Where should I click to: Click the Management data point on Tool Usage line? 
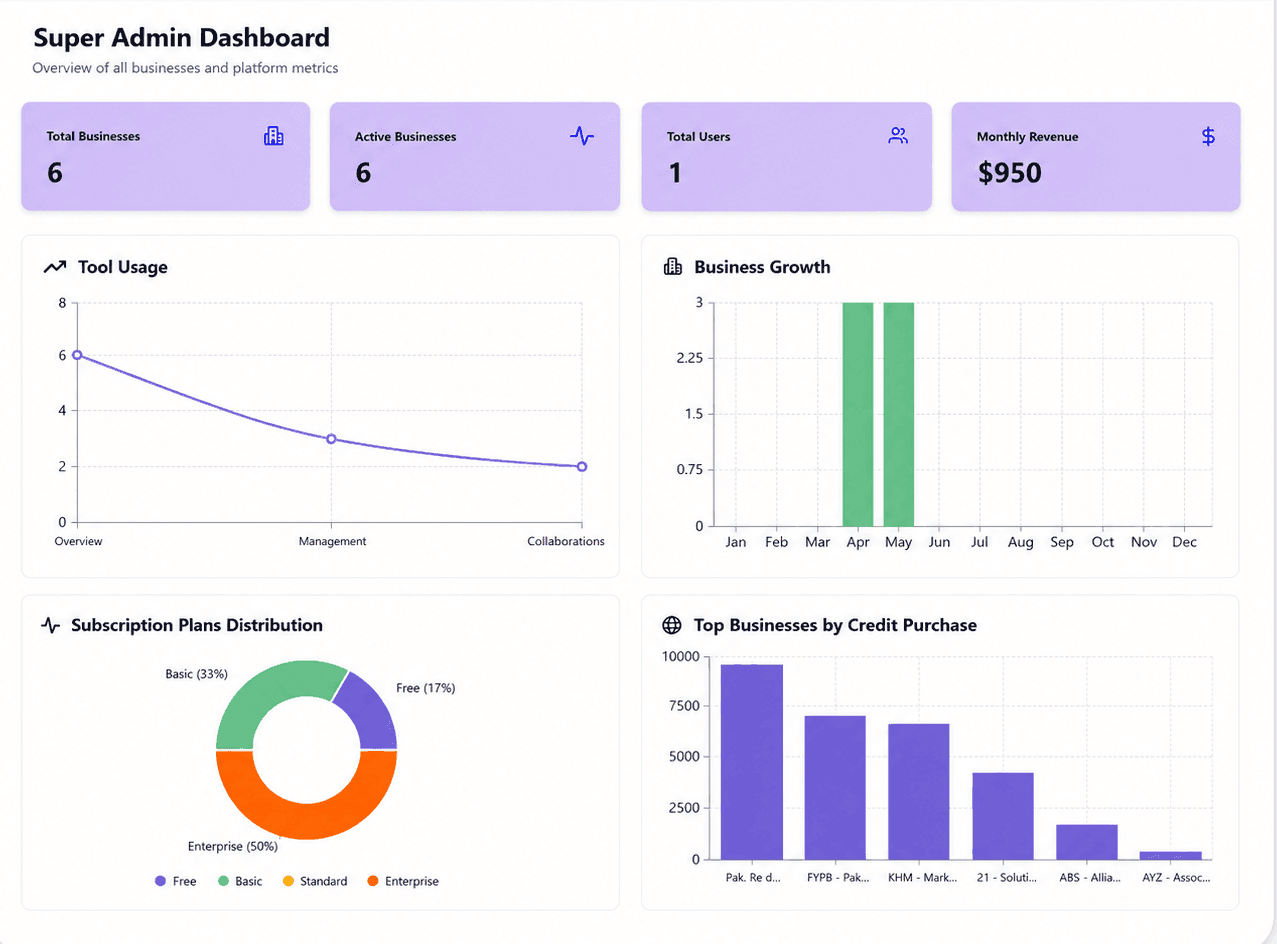[331, 439]
